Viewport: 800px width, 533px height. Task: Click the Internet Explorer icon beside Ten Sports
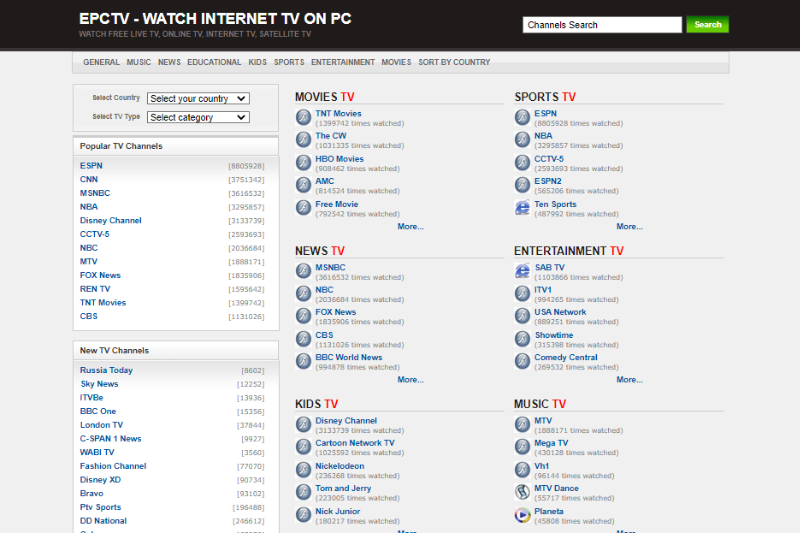[522, 208]
